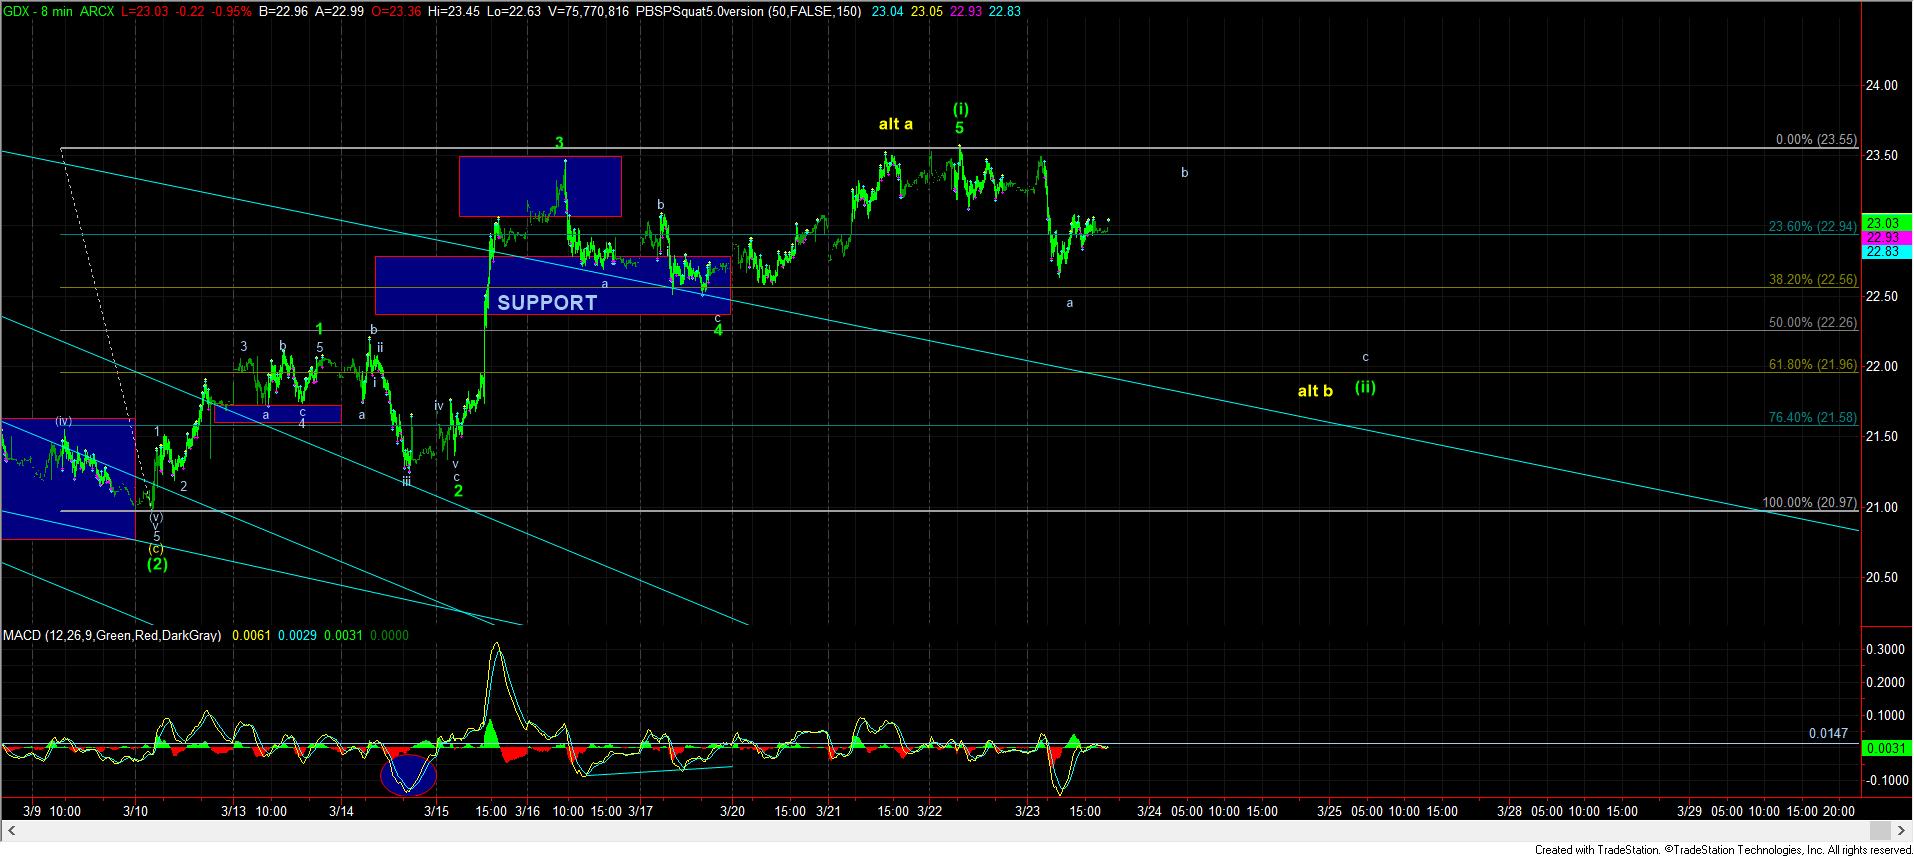Click the 3/29 date on time axis

(x=1689, y=811)
